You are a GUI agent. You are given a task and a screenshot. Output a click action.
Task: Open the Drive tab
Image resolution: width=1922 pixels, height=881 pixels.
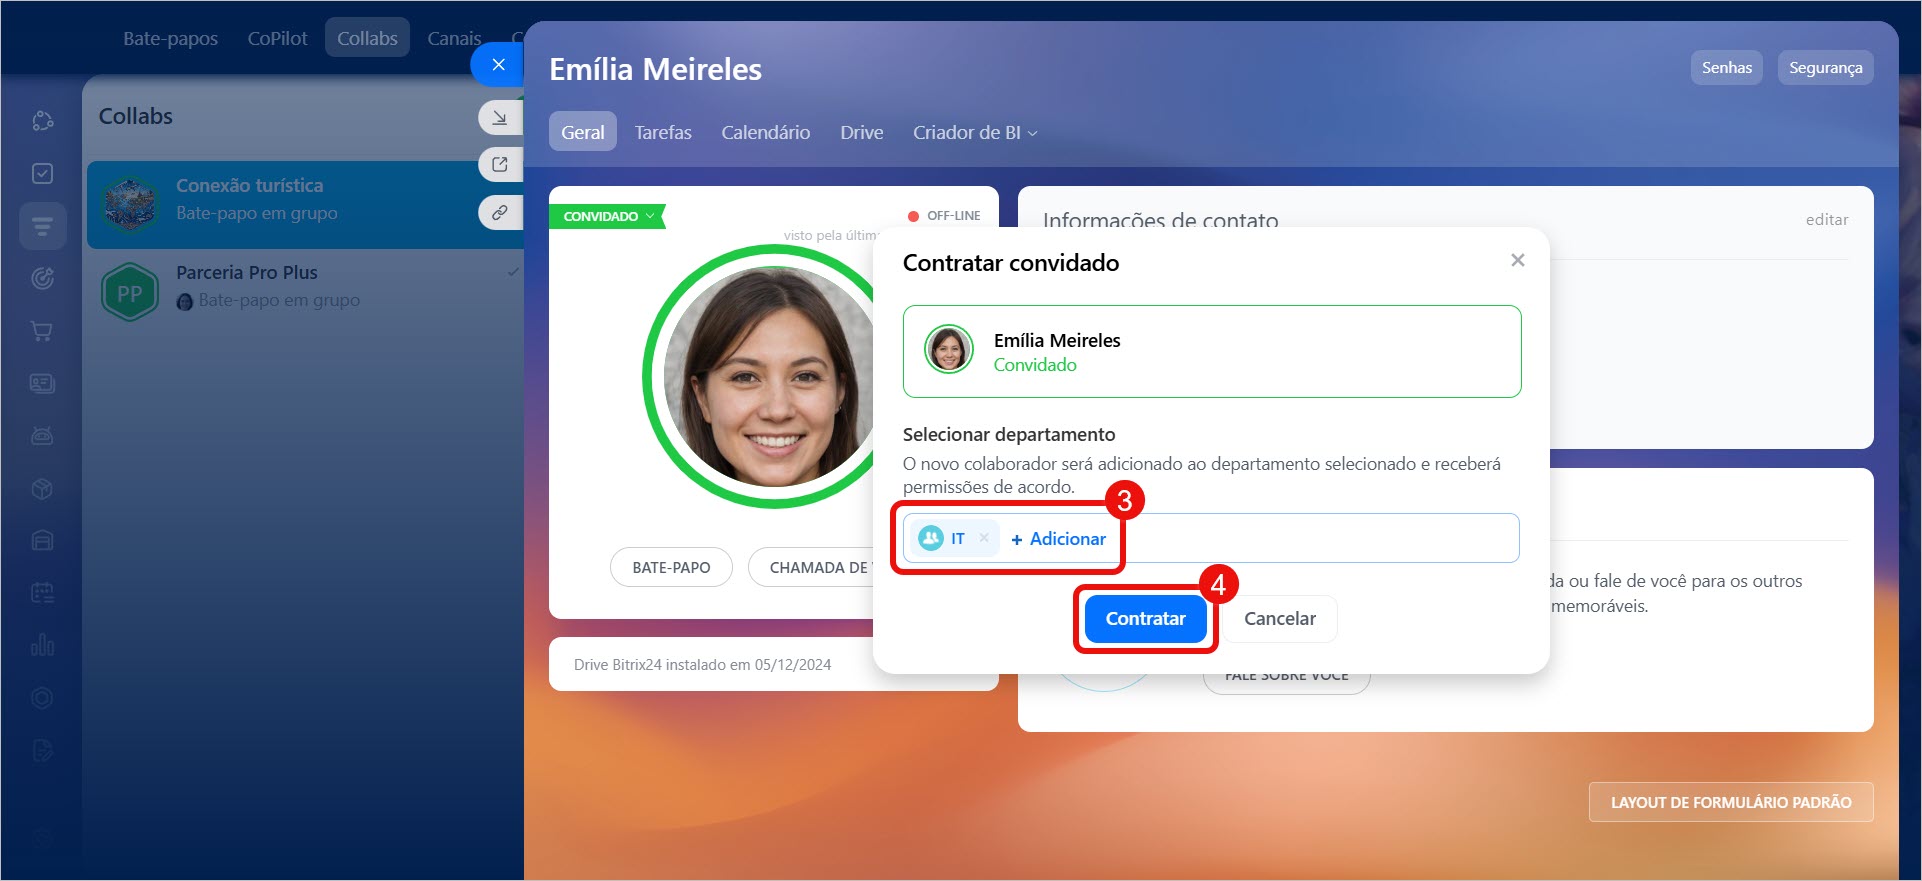[862, 132]
